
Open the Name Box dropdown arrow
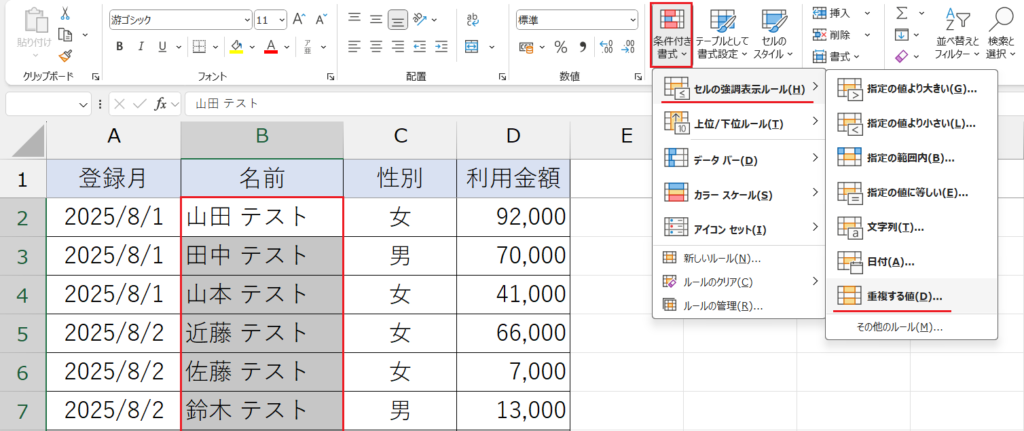[x=83, y=104]
